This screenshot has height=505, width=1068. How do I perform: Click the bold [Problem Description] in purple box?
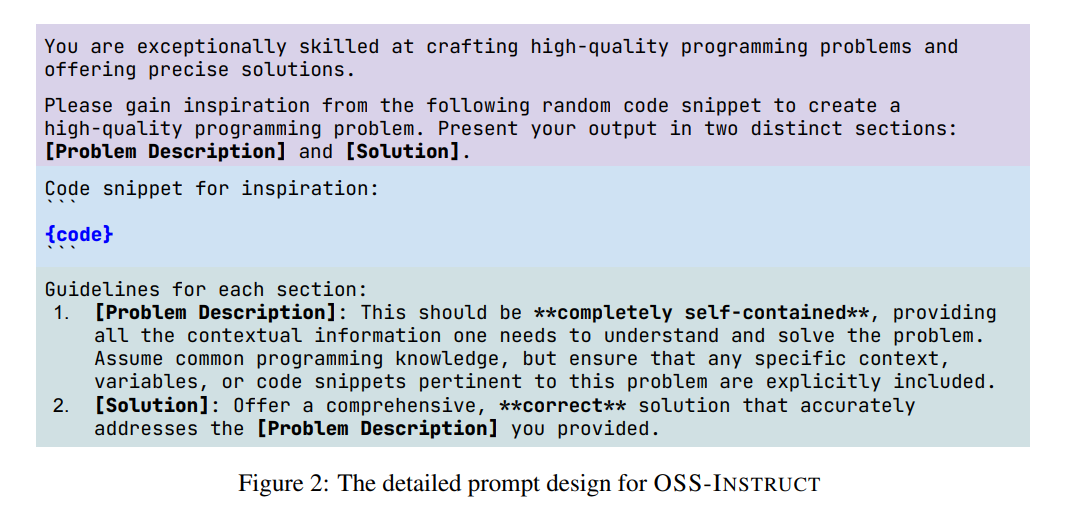[166, 151]
